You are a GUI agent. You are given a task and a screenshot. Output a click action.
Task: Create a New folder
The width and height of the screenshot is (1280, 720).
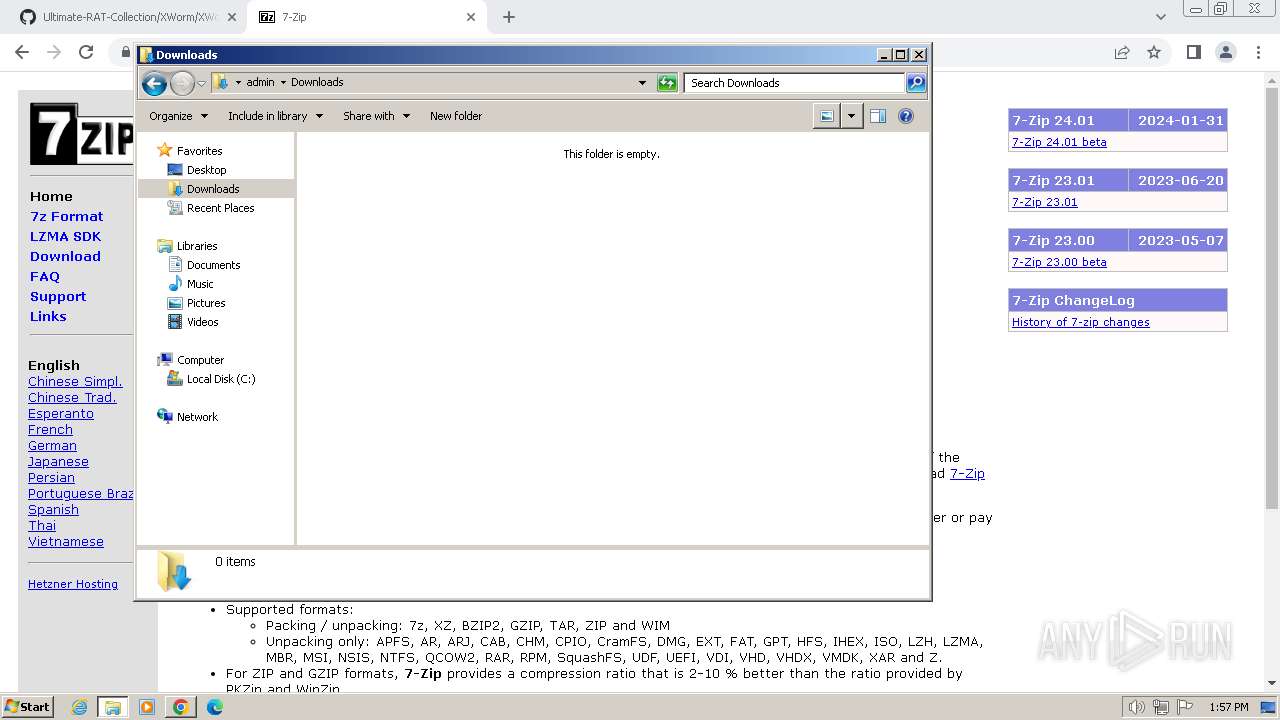click(456, 116)
